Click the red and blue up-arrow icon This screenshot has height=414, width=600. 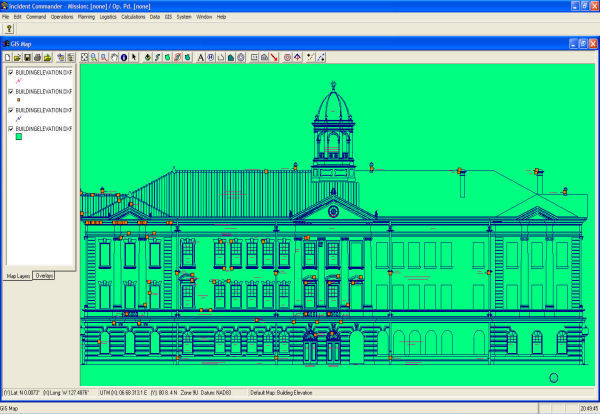pos(297,57)
